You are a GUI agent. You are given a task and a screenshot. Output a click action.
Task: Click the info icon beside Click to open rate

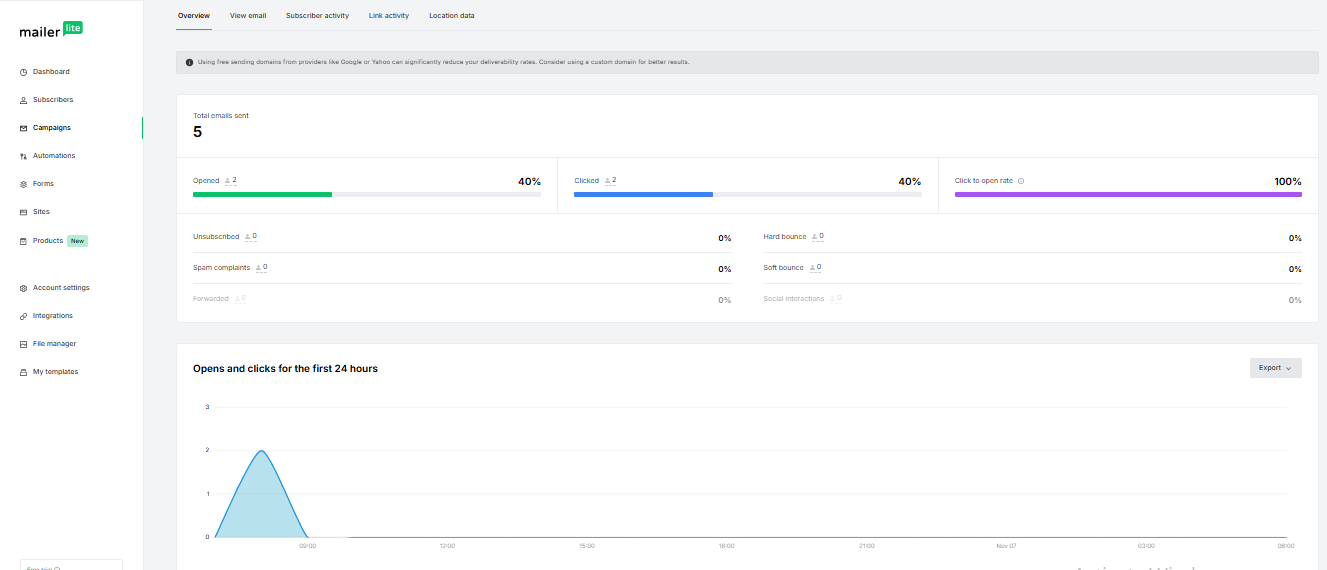[1021, 181]
